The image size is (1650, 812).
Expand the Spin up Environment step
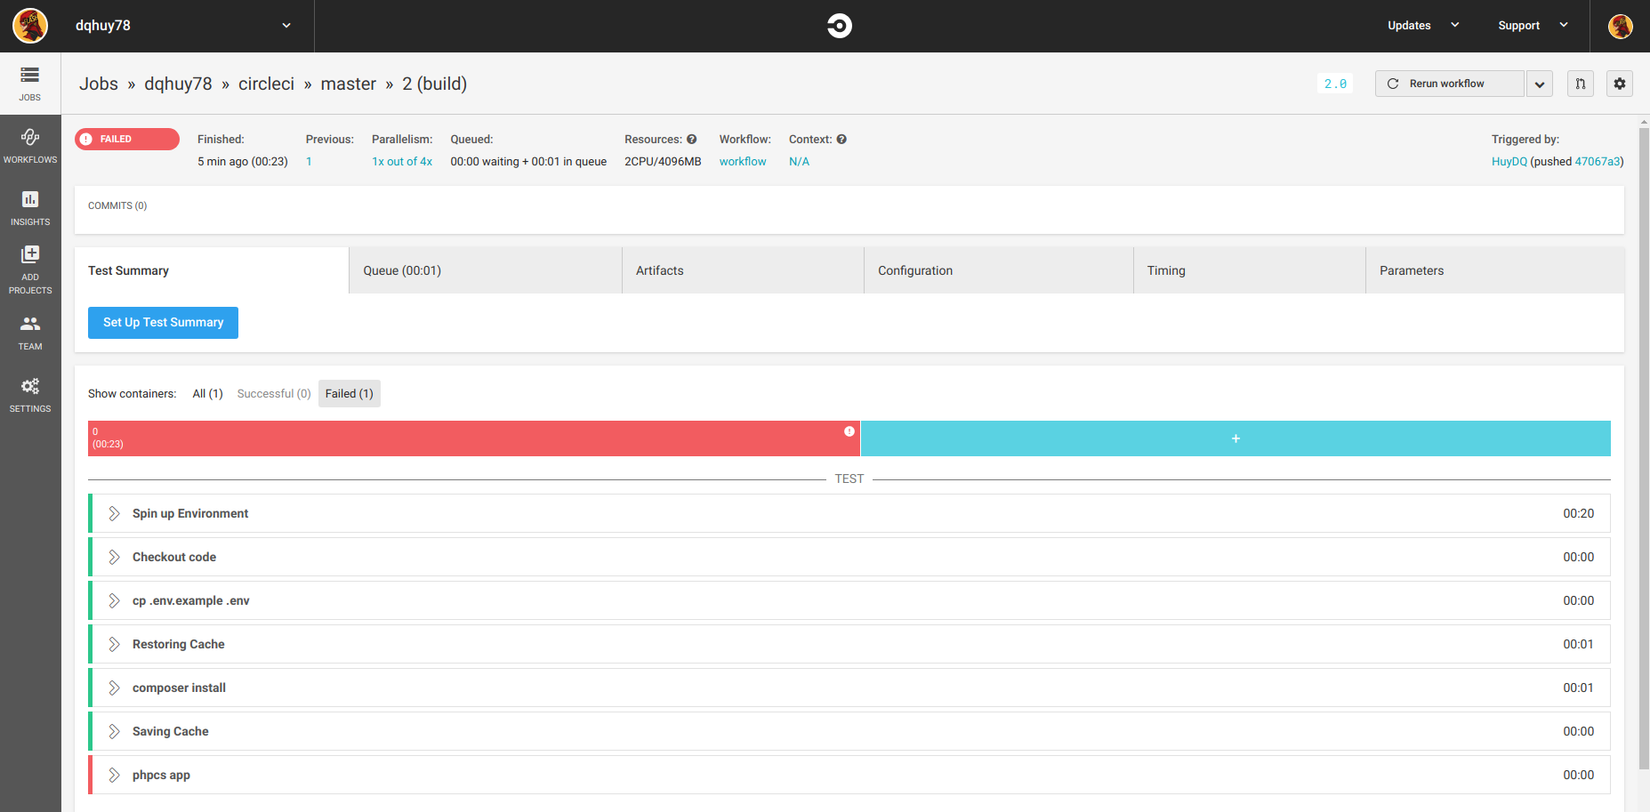tap(114, 513)
